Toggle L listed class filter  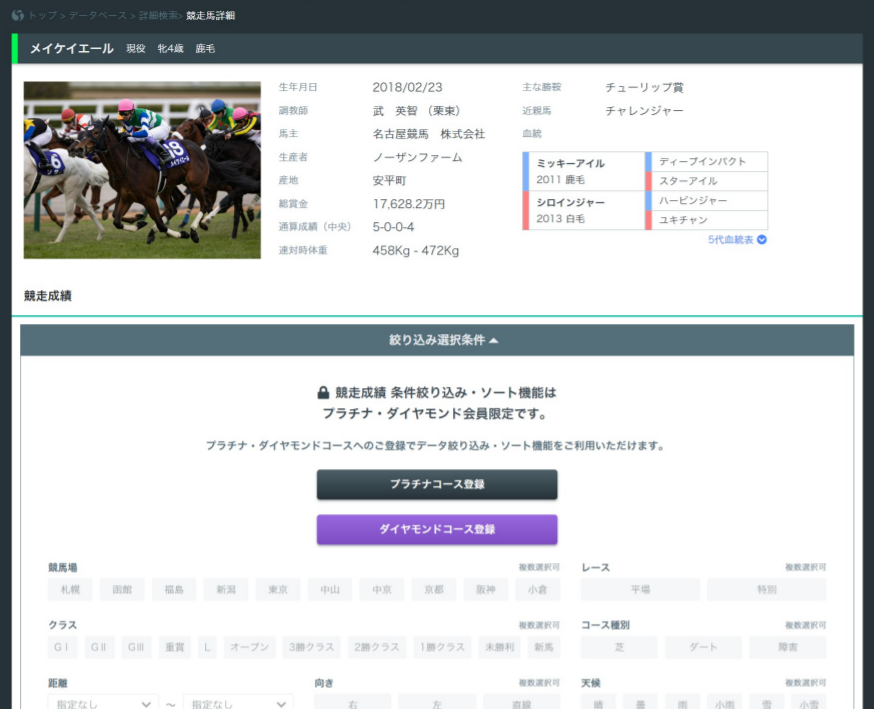(x=207, y=648)
